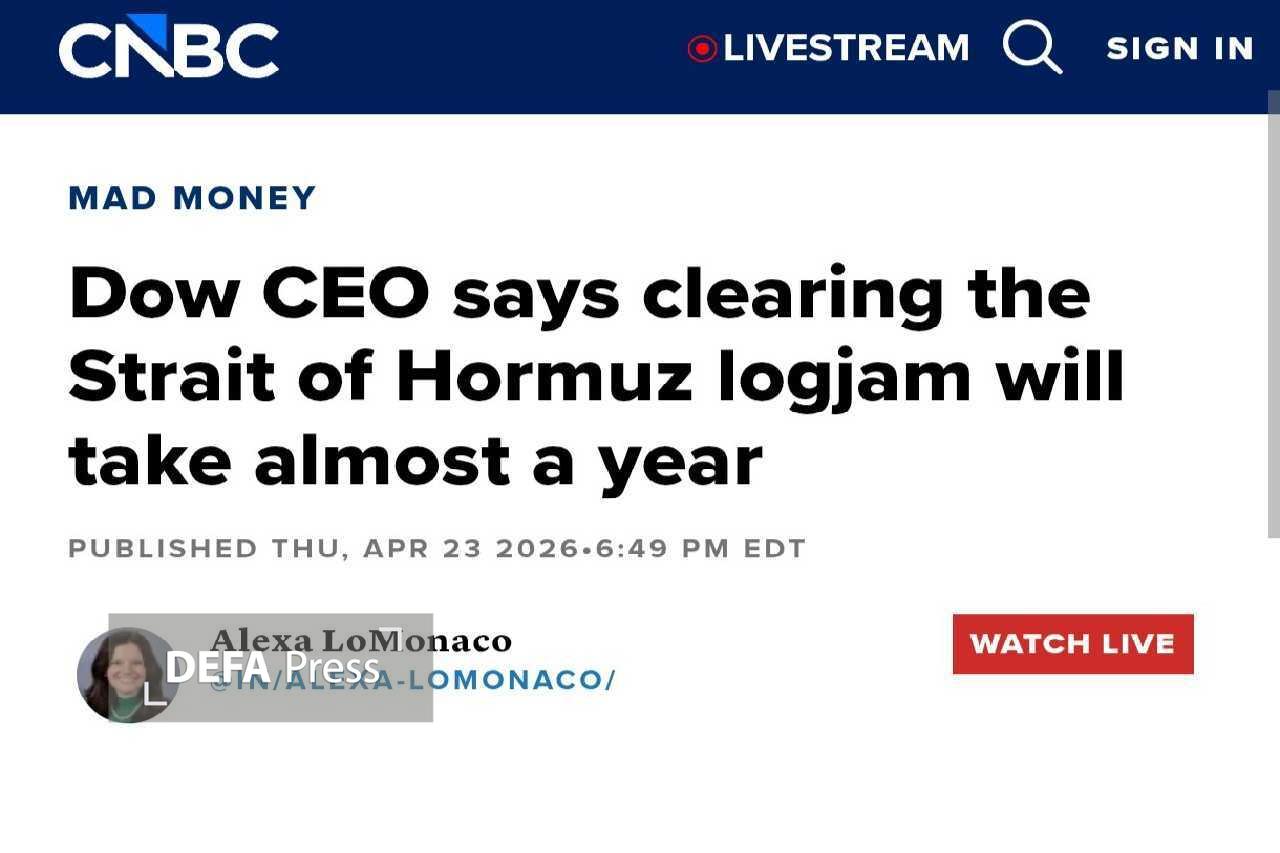1280x853 pixels.
Task: Click the scrollbar track below the thumb
Action: [1273, 700]
